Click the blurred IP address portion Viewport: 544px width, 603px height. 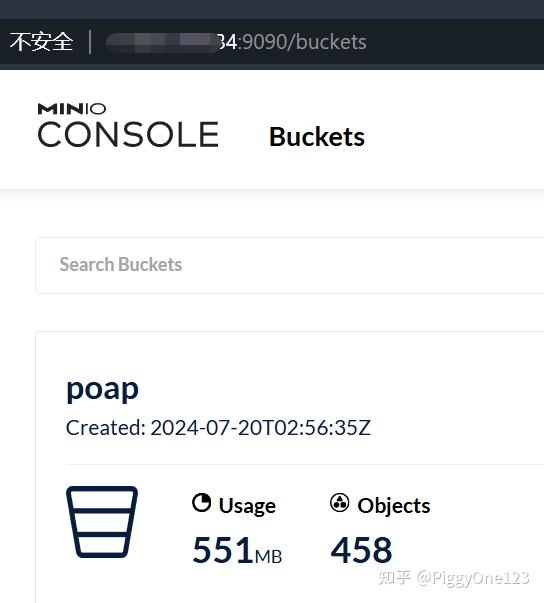(162, 42)
